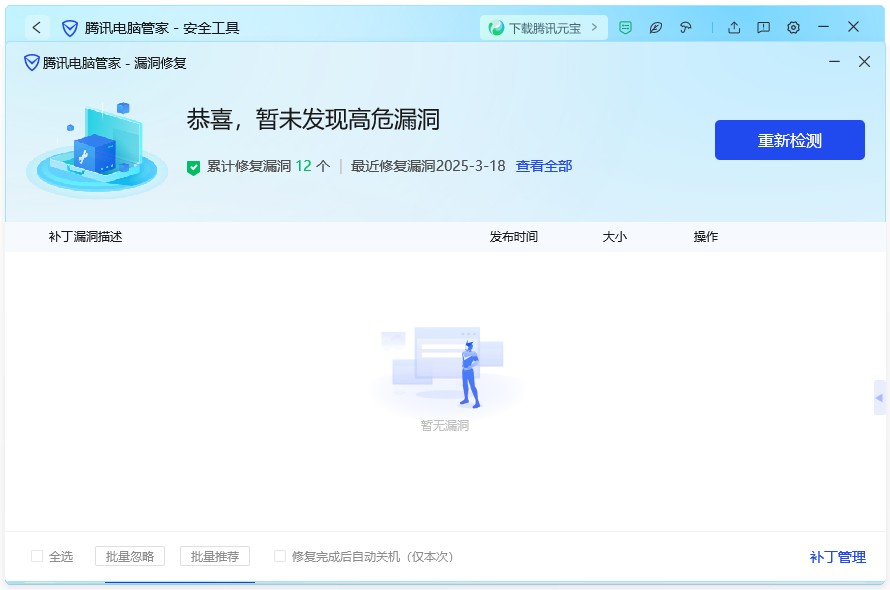The height and width of the screenshot is (590, 890).
Task: Open the 补丁管理 link
Action: (838, 557)
